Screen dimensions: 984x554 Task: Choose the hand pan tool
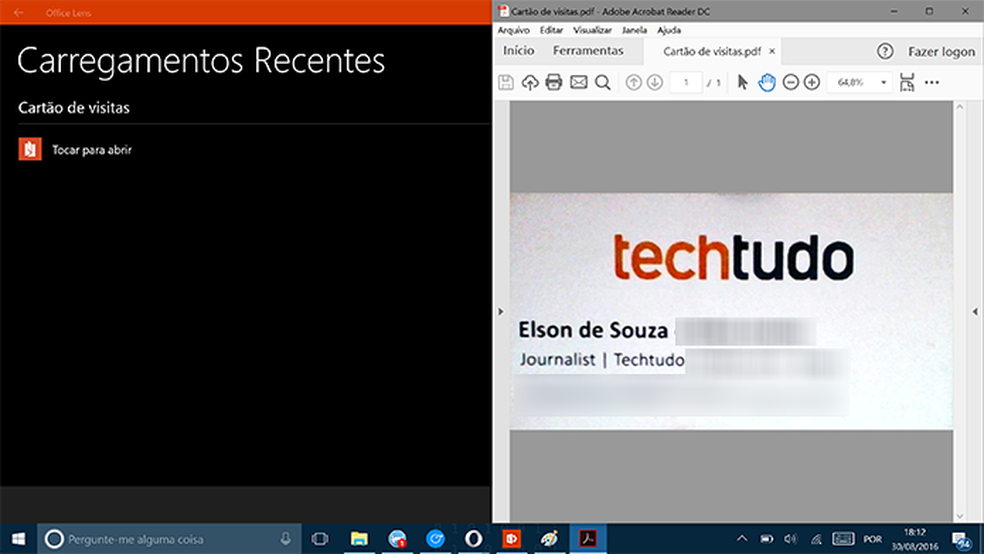click(766, 82)
